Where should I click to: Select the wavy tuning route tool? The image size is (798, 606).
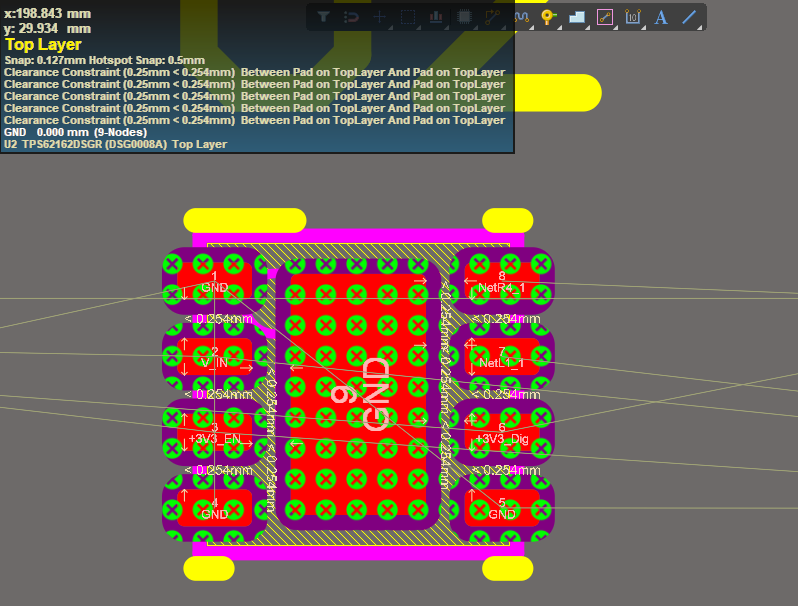click(519, 17)
